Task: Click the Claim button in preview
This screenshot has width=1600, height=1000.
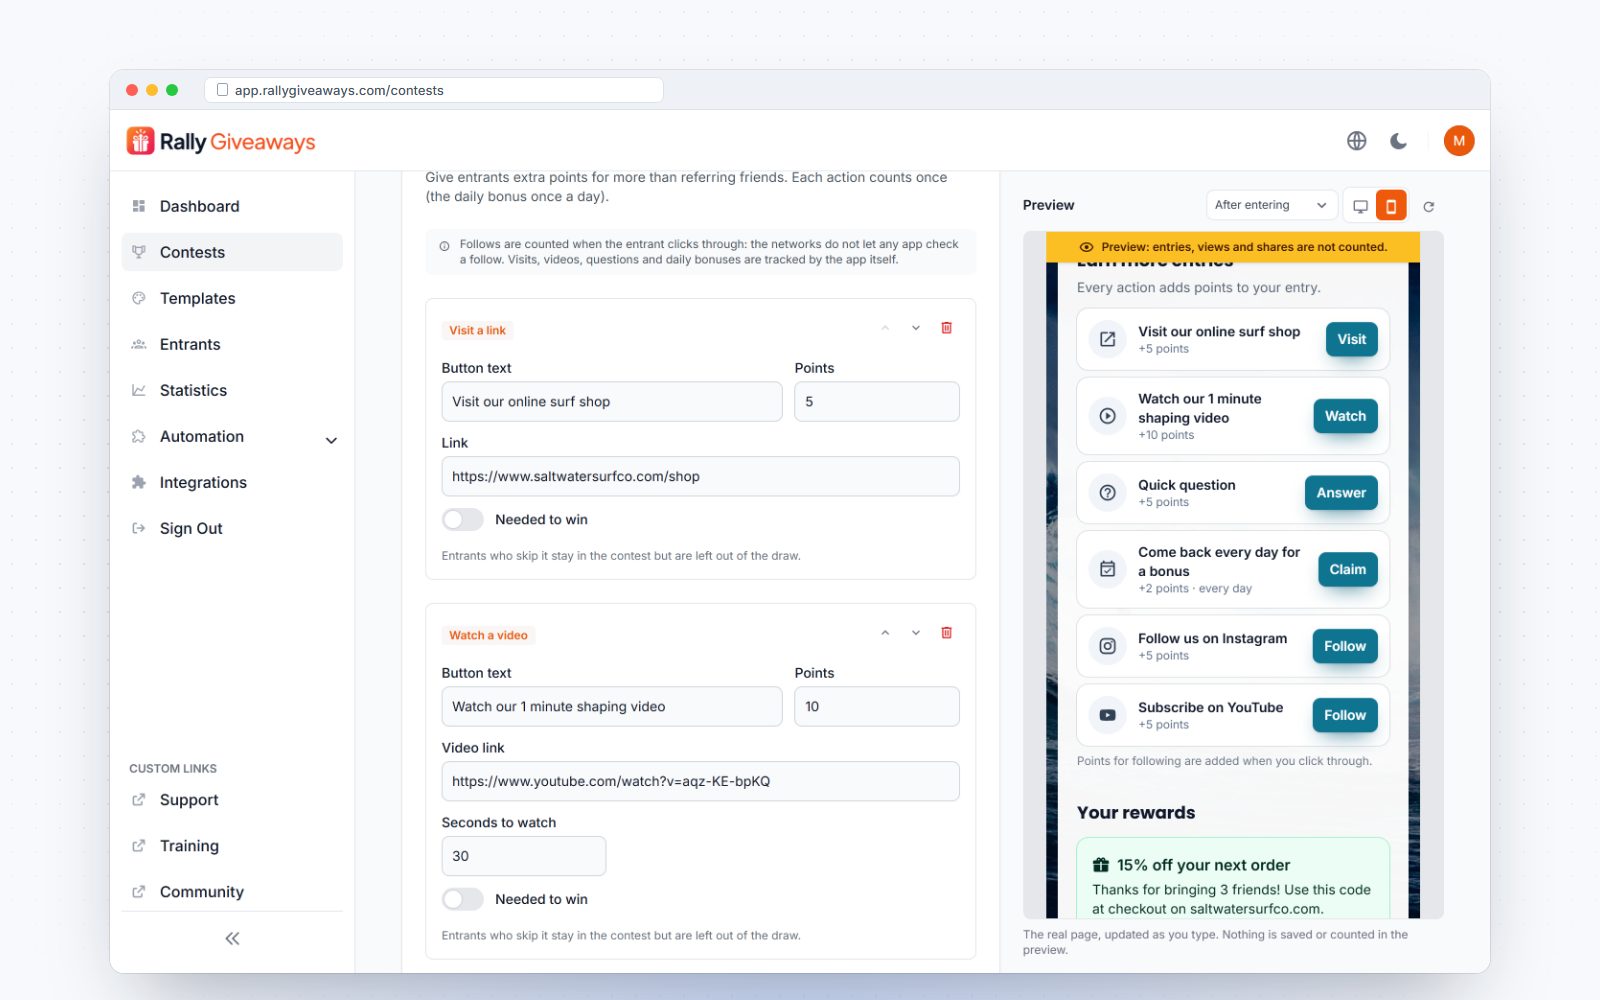Action: pos(1347,569)
